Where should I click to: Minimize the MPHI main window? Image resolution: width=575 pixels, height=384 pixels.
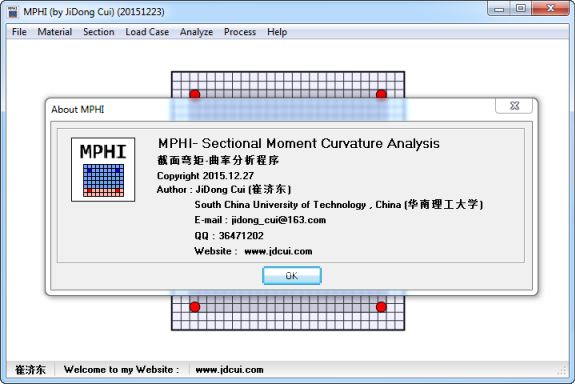[x=499, y=9]
